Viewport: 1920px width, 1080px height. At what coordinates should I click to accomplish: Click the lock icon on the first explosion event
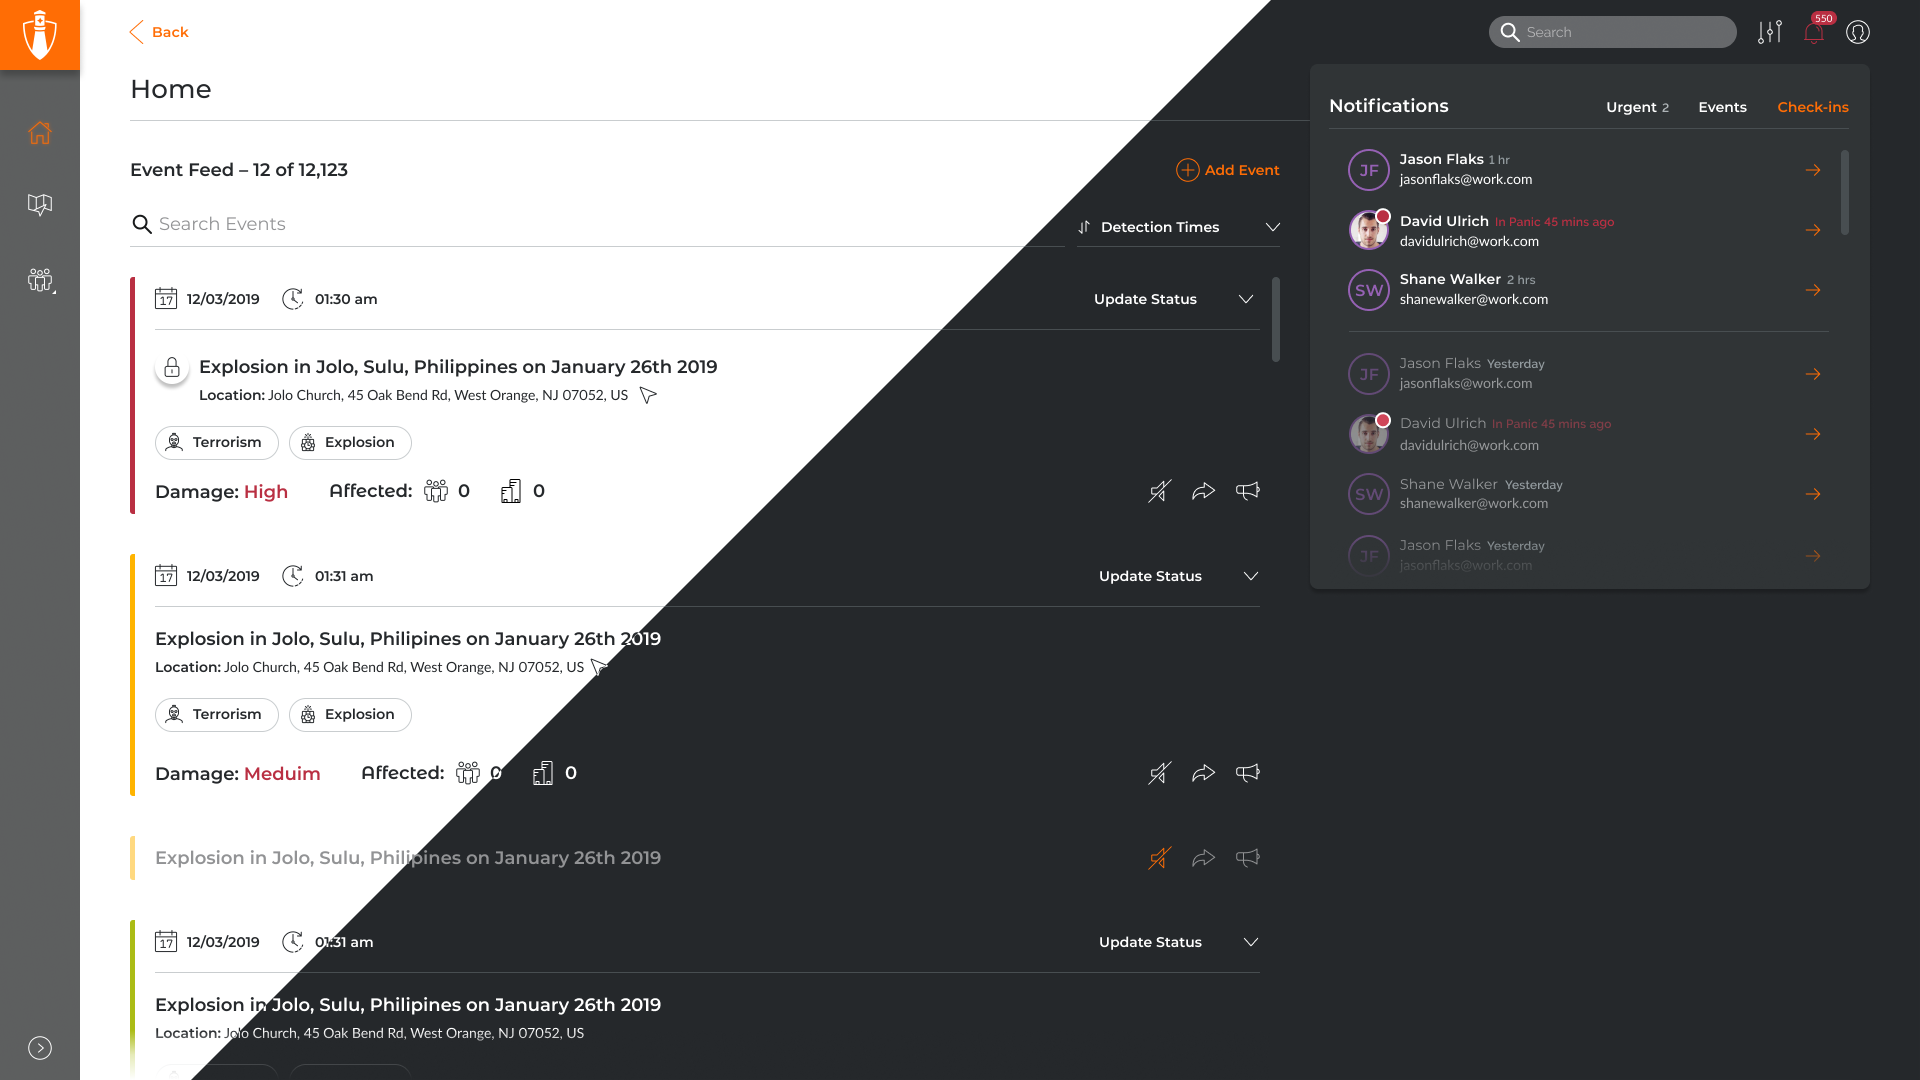pyautogui.click(x=172, y=367)
